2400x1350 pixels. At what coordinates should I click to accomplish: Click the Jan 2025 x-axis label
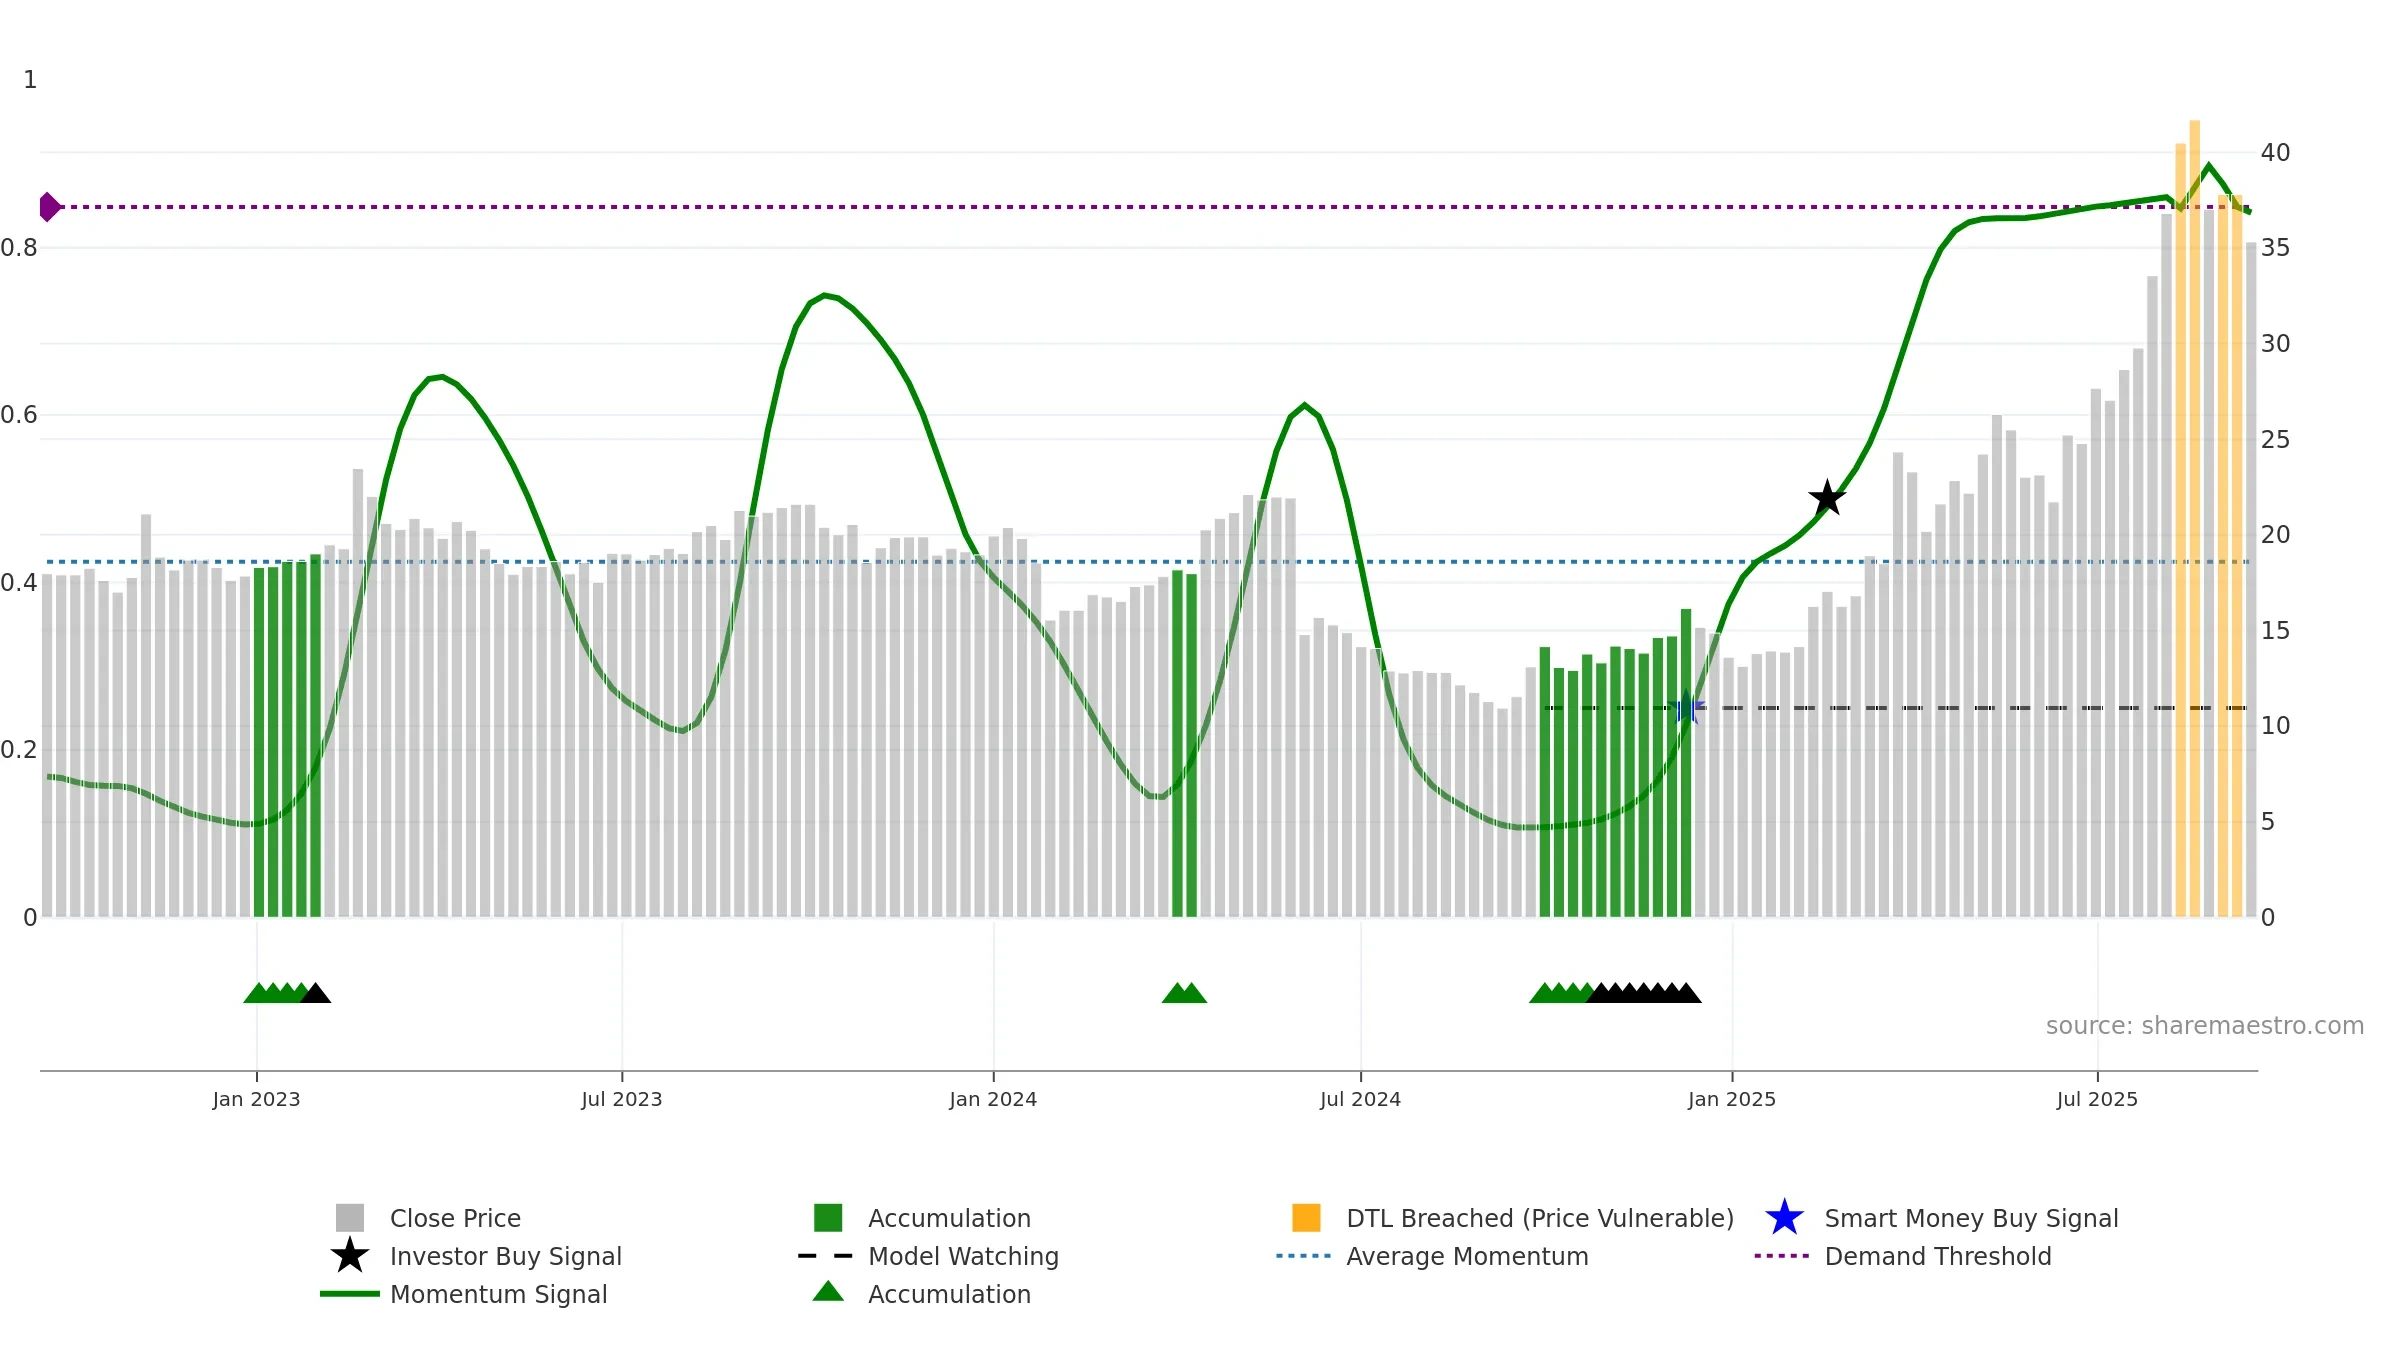(x=1732, y=1099)
